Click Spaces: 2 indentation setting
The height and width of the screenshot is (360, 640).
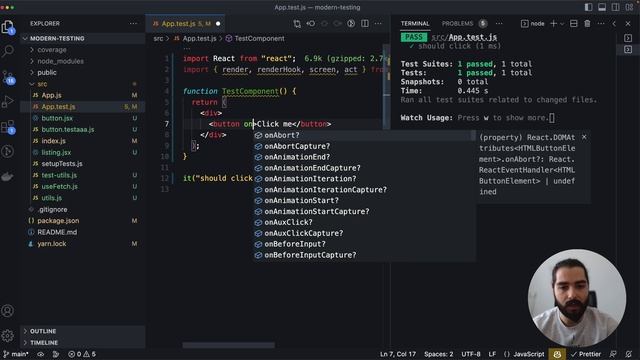tap(439, 354)
